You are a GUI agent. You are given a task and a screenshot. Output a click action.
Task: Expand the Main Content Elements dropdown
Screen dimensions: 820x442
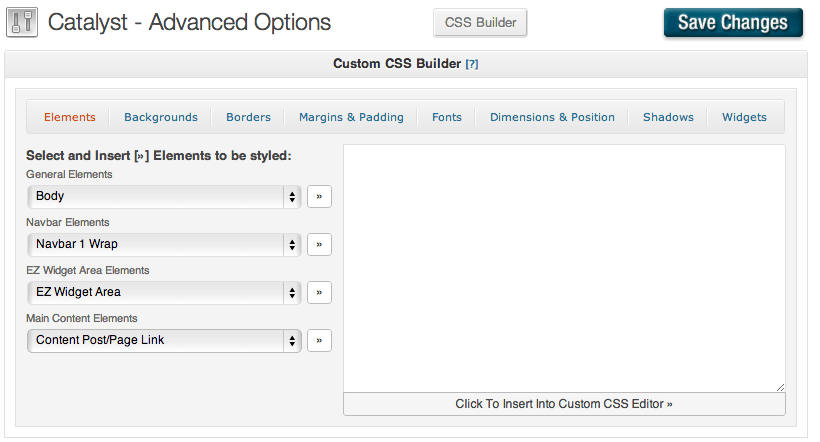[164, 341]
